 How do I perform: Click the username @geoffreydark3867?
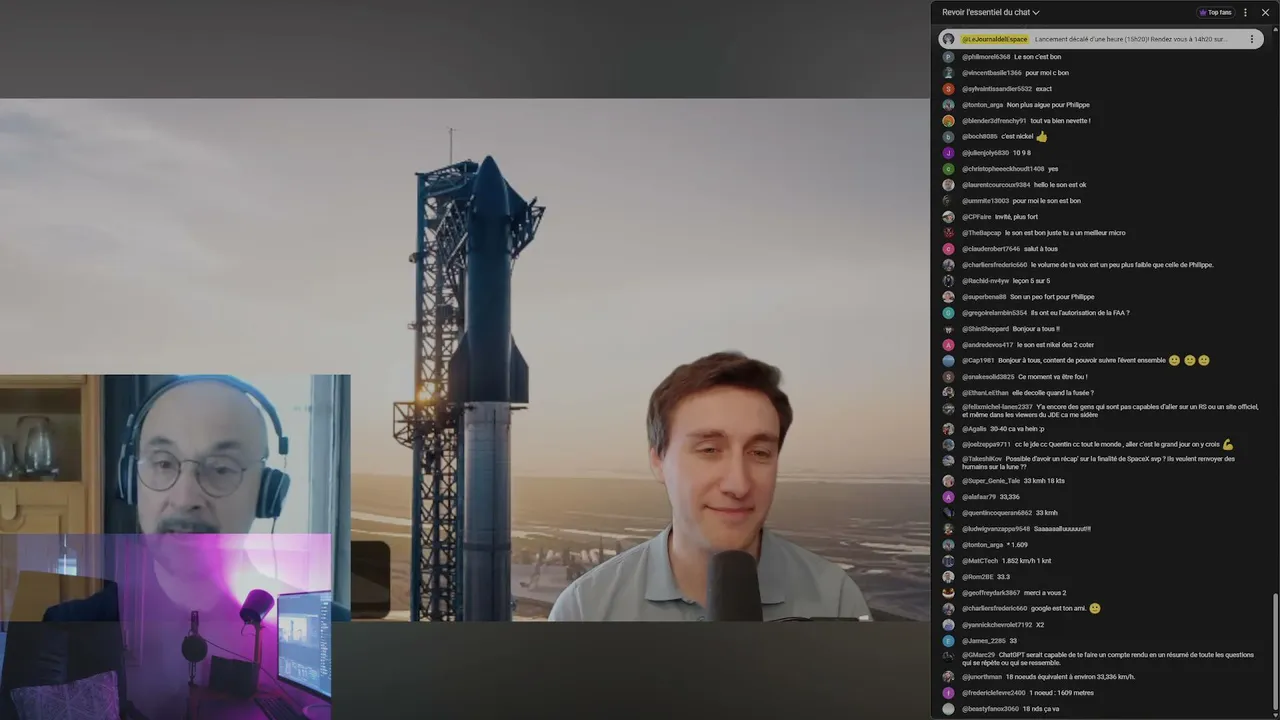tap(991, 593)
